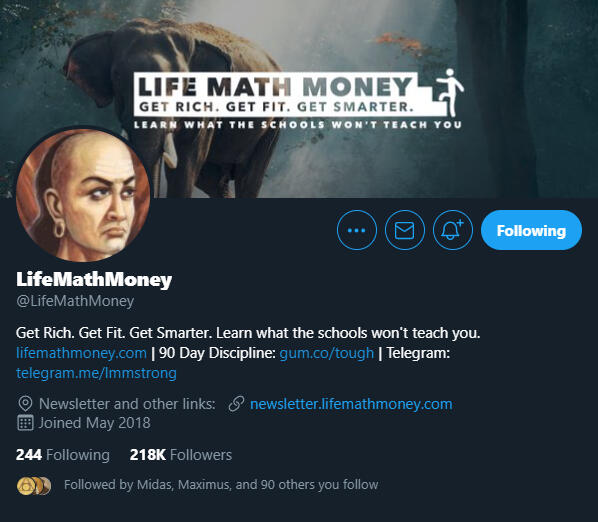The width and height of the screenshot is (598, 522).
Task: Click the location pin icon
Action: [x=25, y=404]
